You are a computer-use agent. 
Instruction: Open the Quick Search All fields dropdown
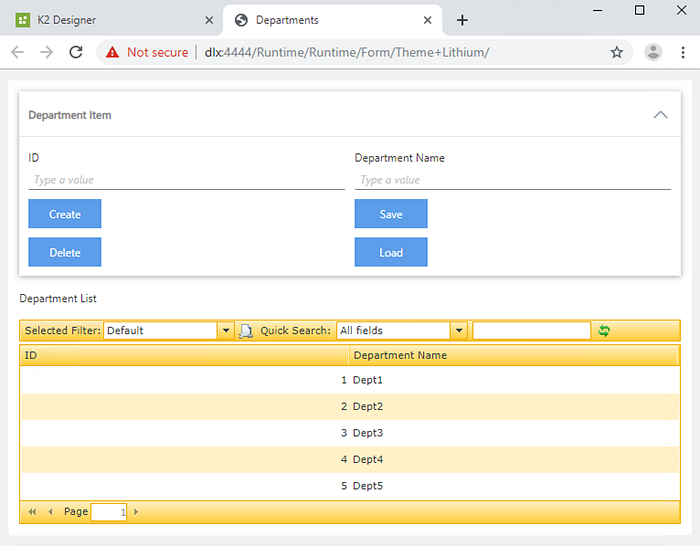(459, 331)
